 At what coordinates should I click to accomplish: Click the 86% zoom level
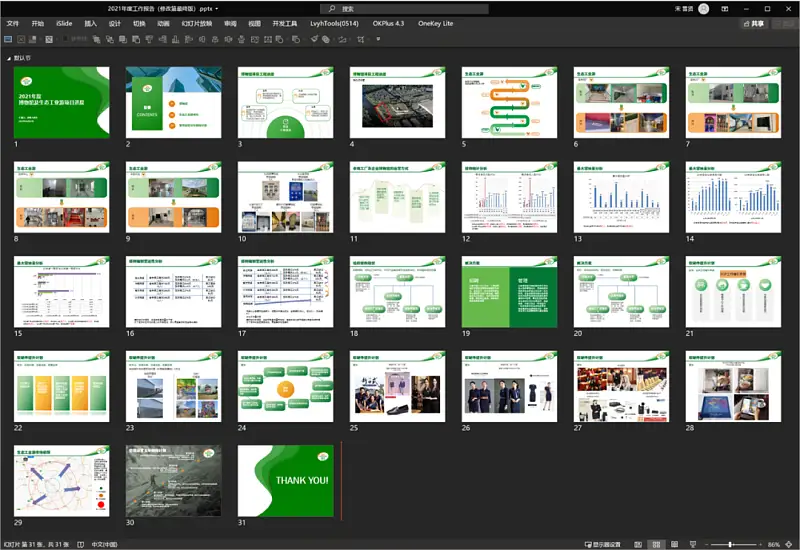[x=773, y=544]
